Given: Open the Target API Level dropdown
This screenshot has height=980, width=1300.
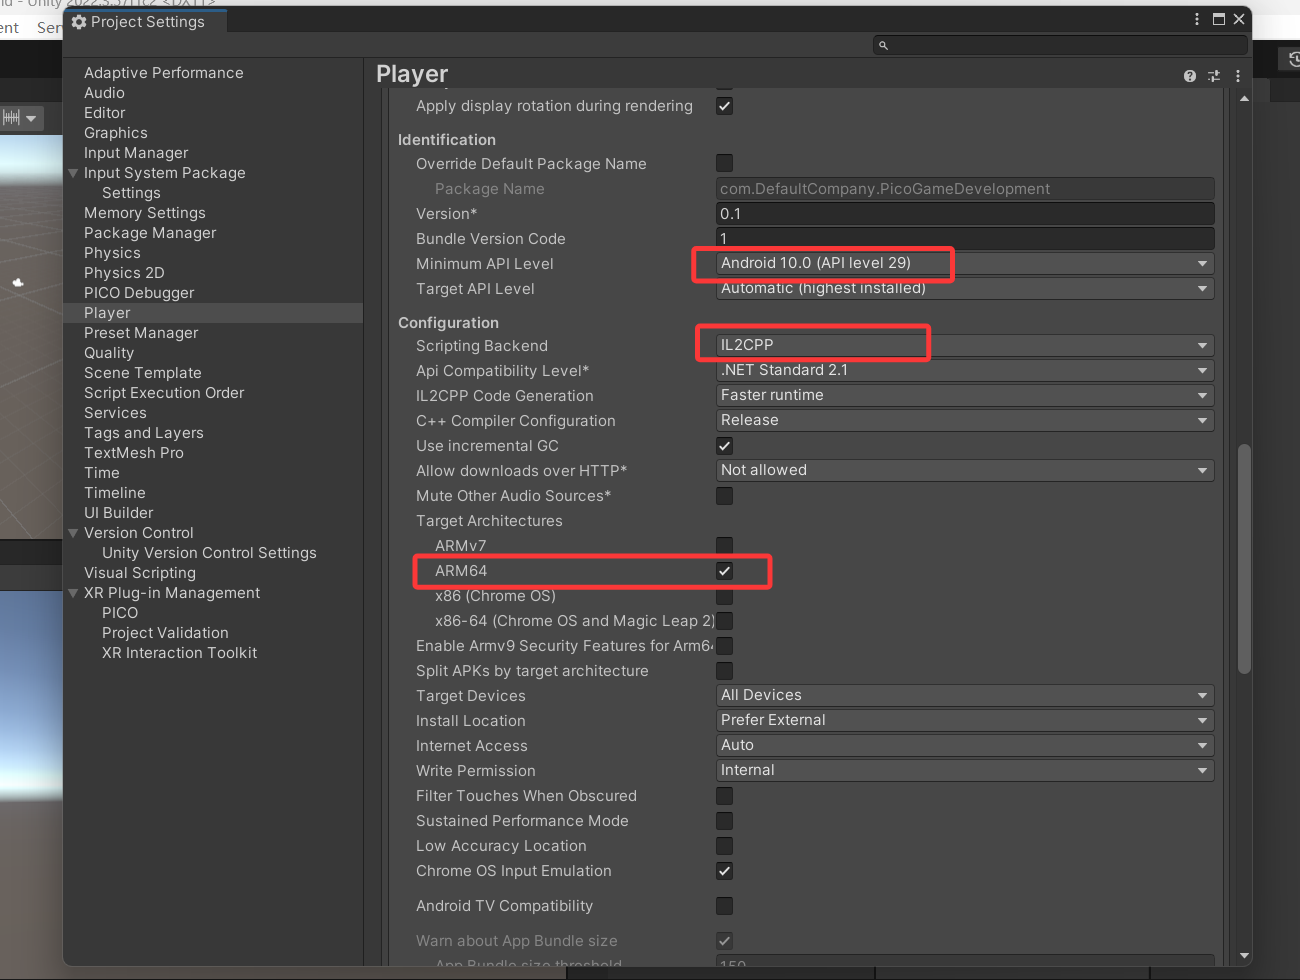Looking at the screenshot, I should 965,289.
